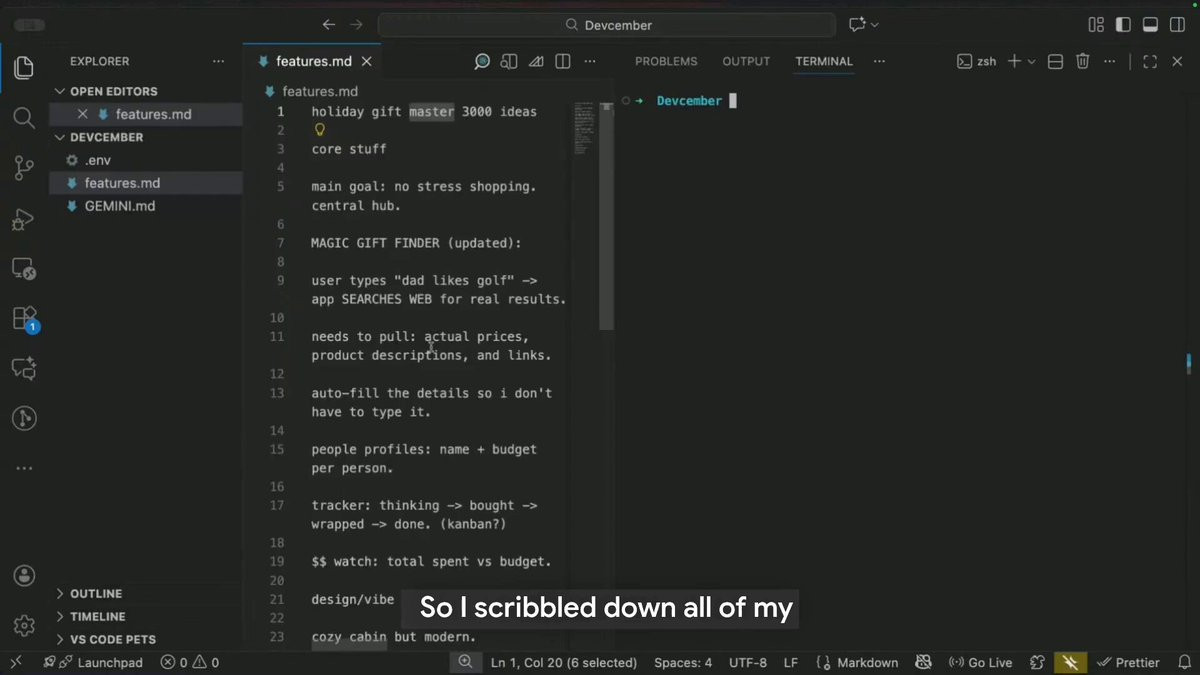Open the Run and Debug view
1200x675 pixels.
point(24,219)
